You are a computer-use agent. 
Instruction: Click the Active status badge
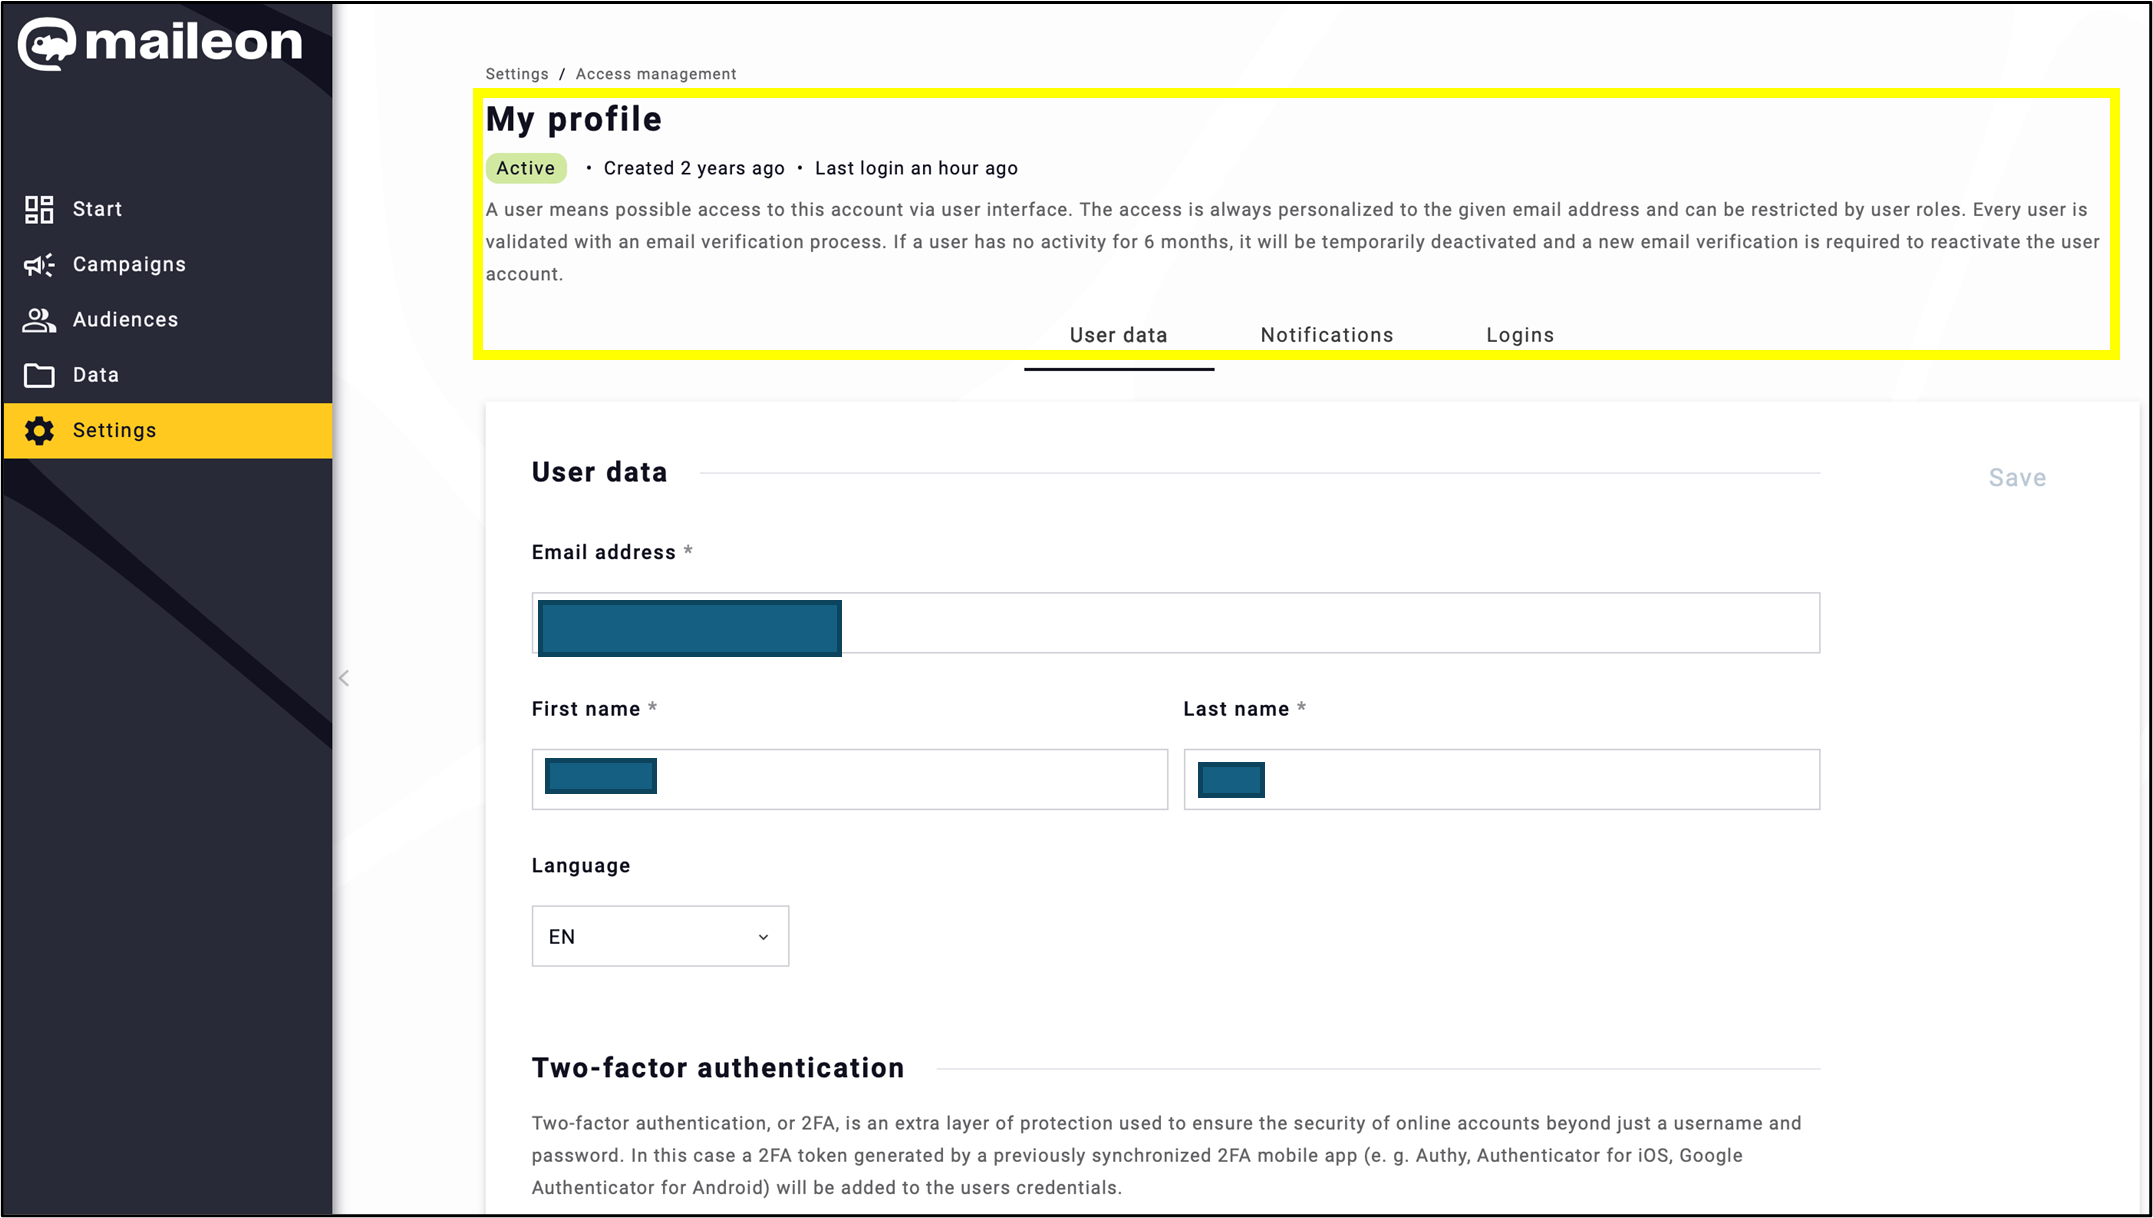tap(525, 167)
